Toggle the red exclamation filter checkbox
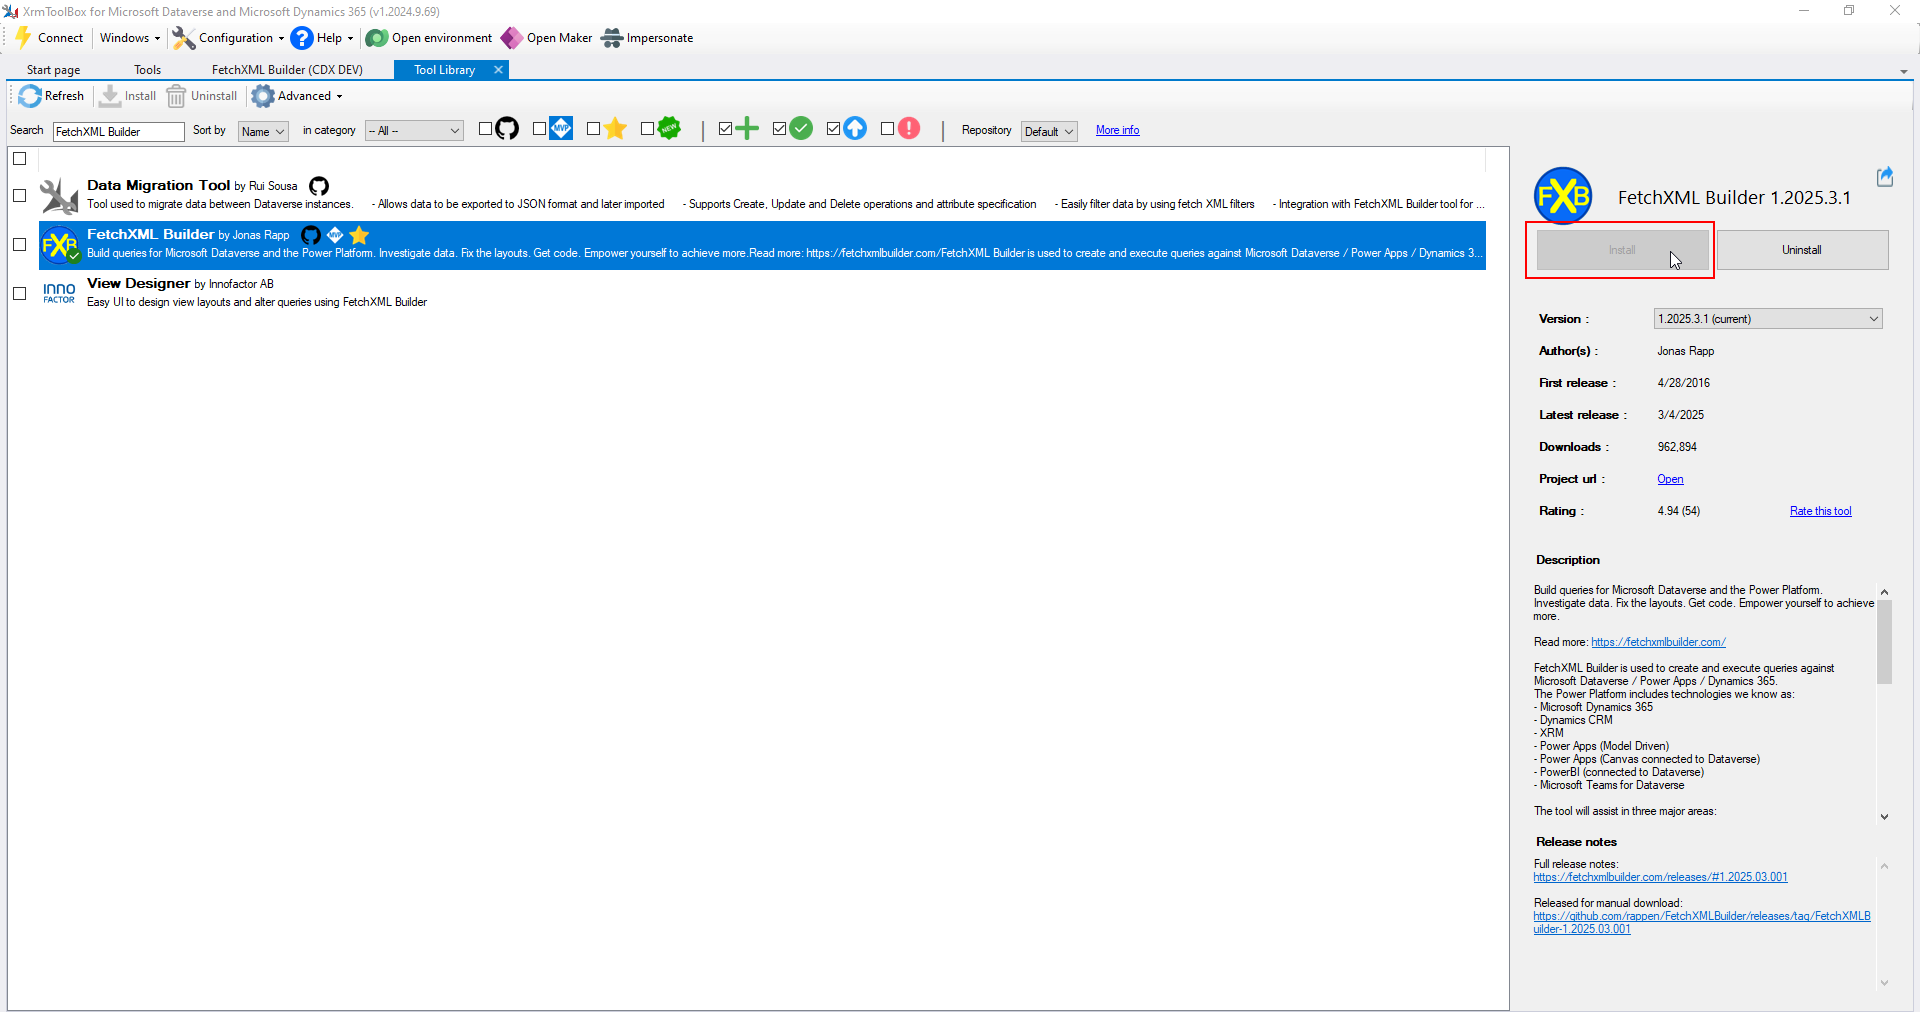 click(x=887, y=129)
